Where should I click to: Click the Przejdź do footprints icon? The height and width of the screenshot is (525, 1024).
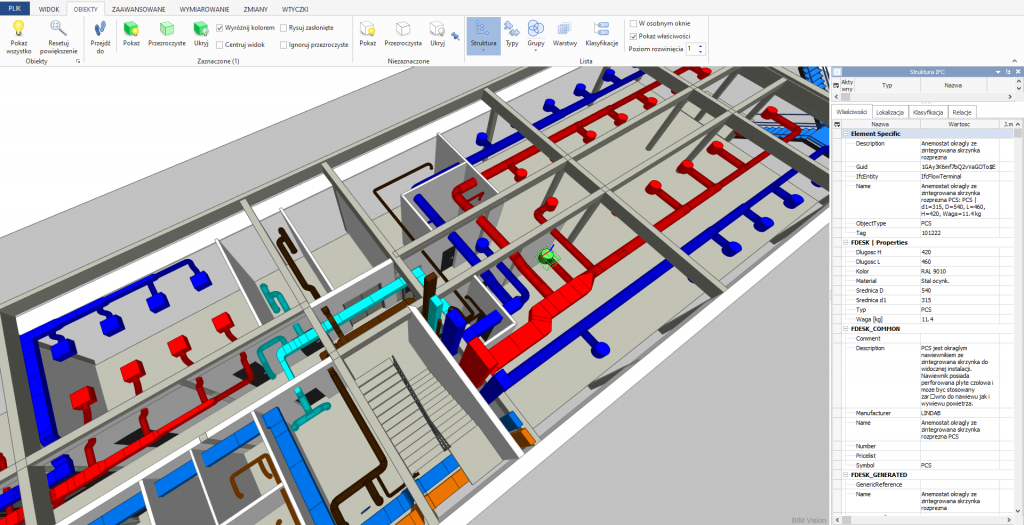pos(100,29)
